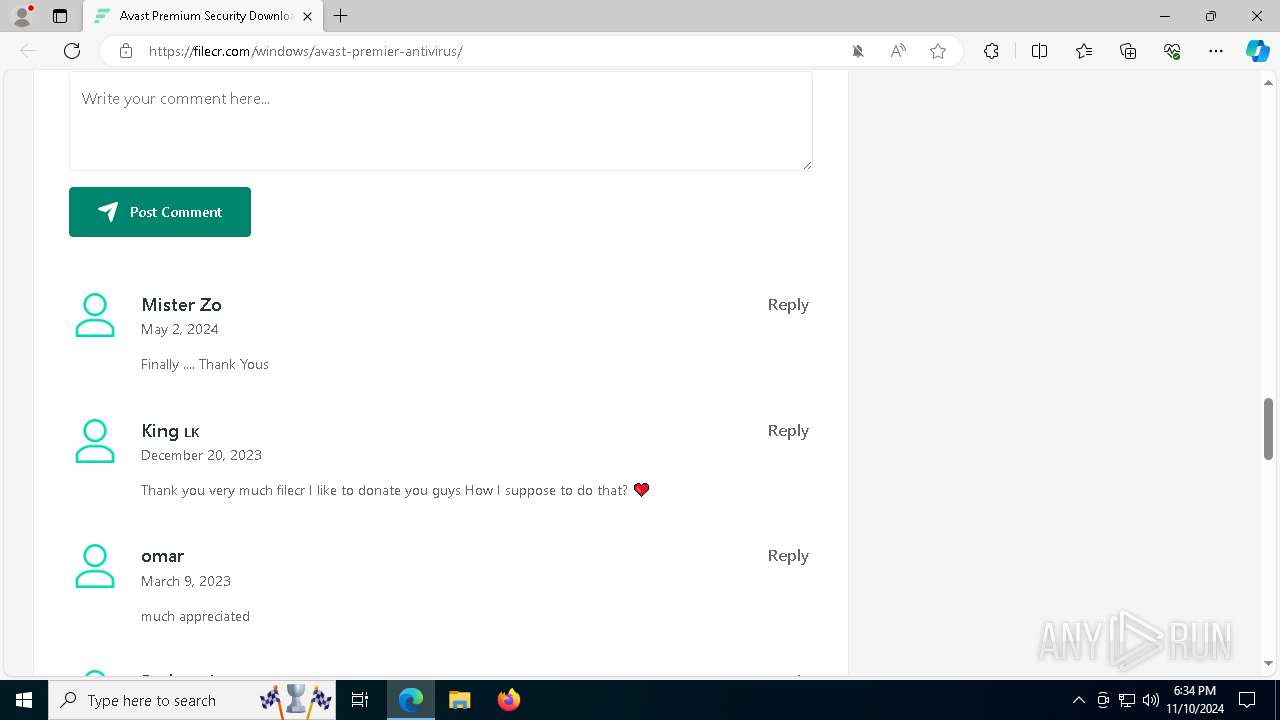View site information lock icon
This screenshot has height=720, width=1280.
coord(126,51)
